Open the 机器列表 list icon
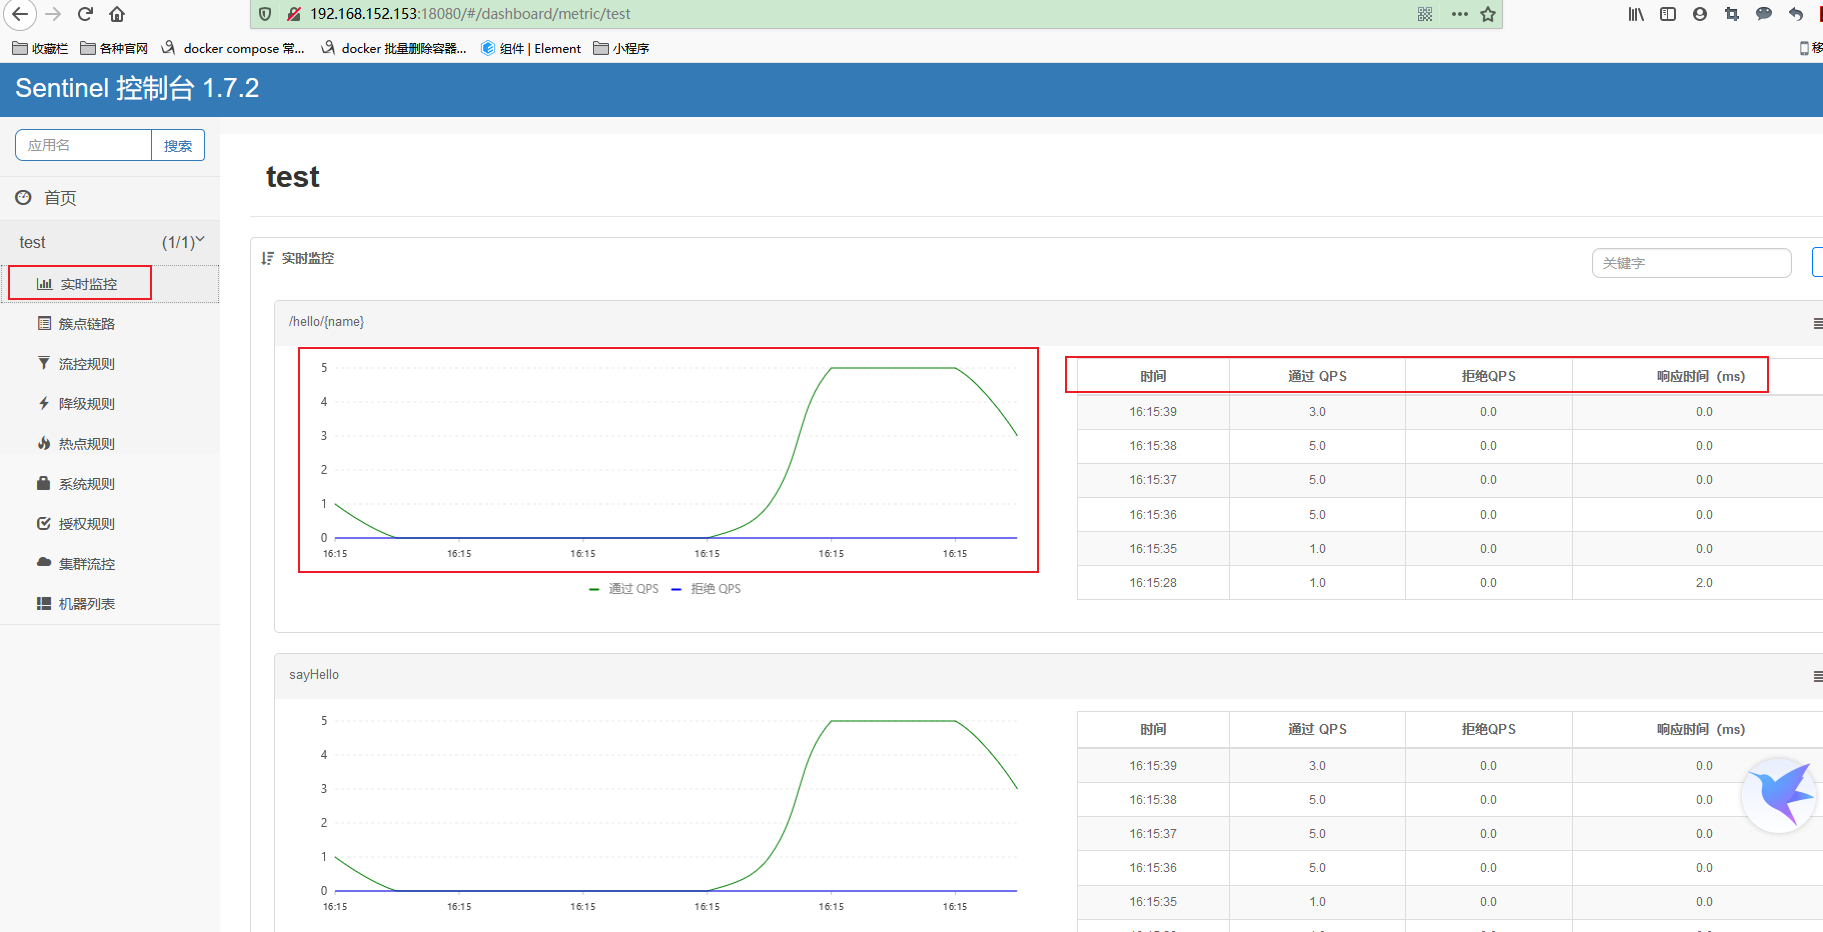 (44, 603)
